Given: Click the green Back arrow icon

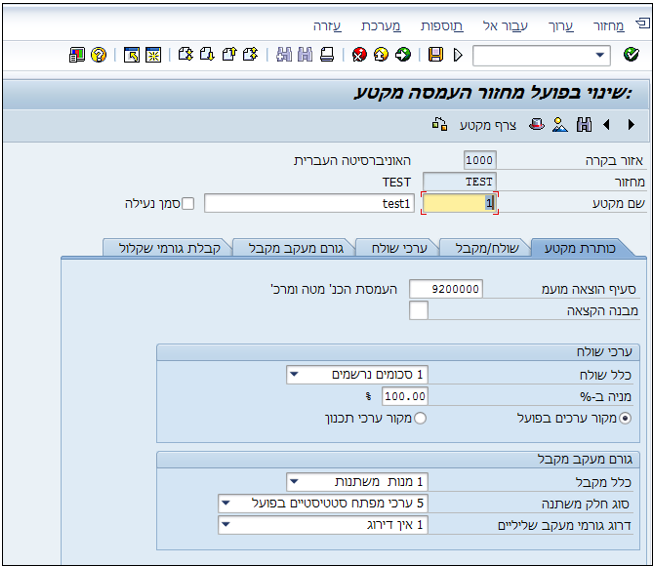Looking at the screenshot, I should tap(403, 54).
